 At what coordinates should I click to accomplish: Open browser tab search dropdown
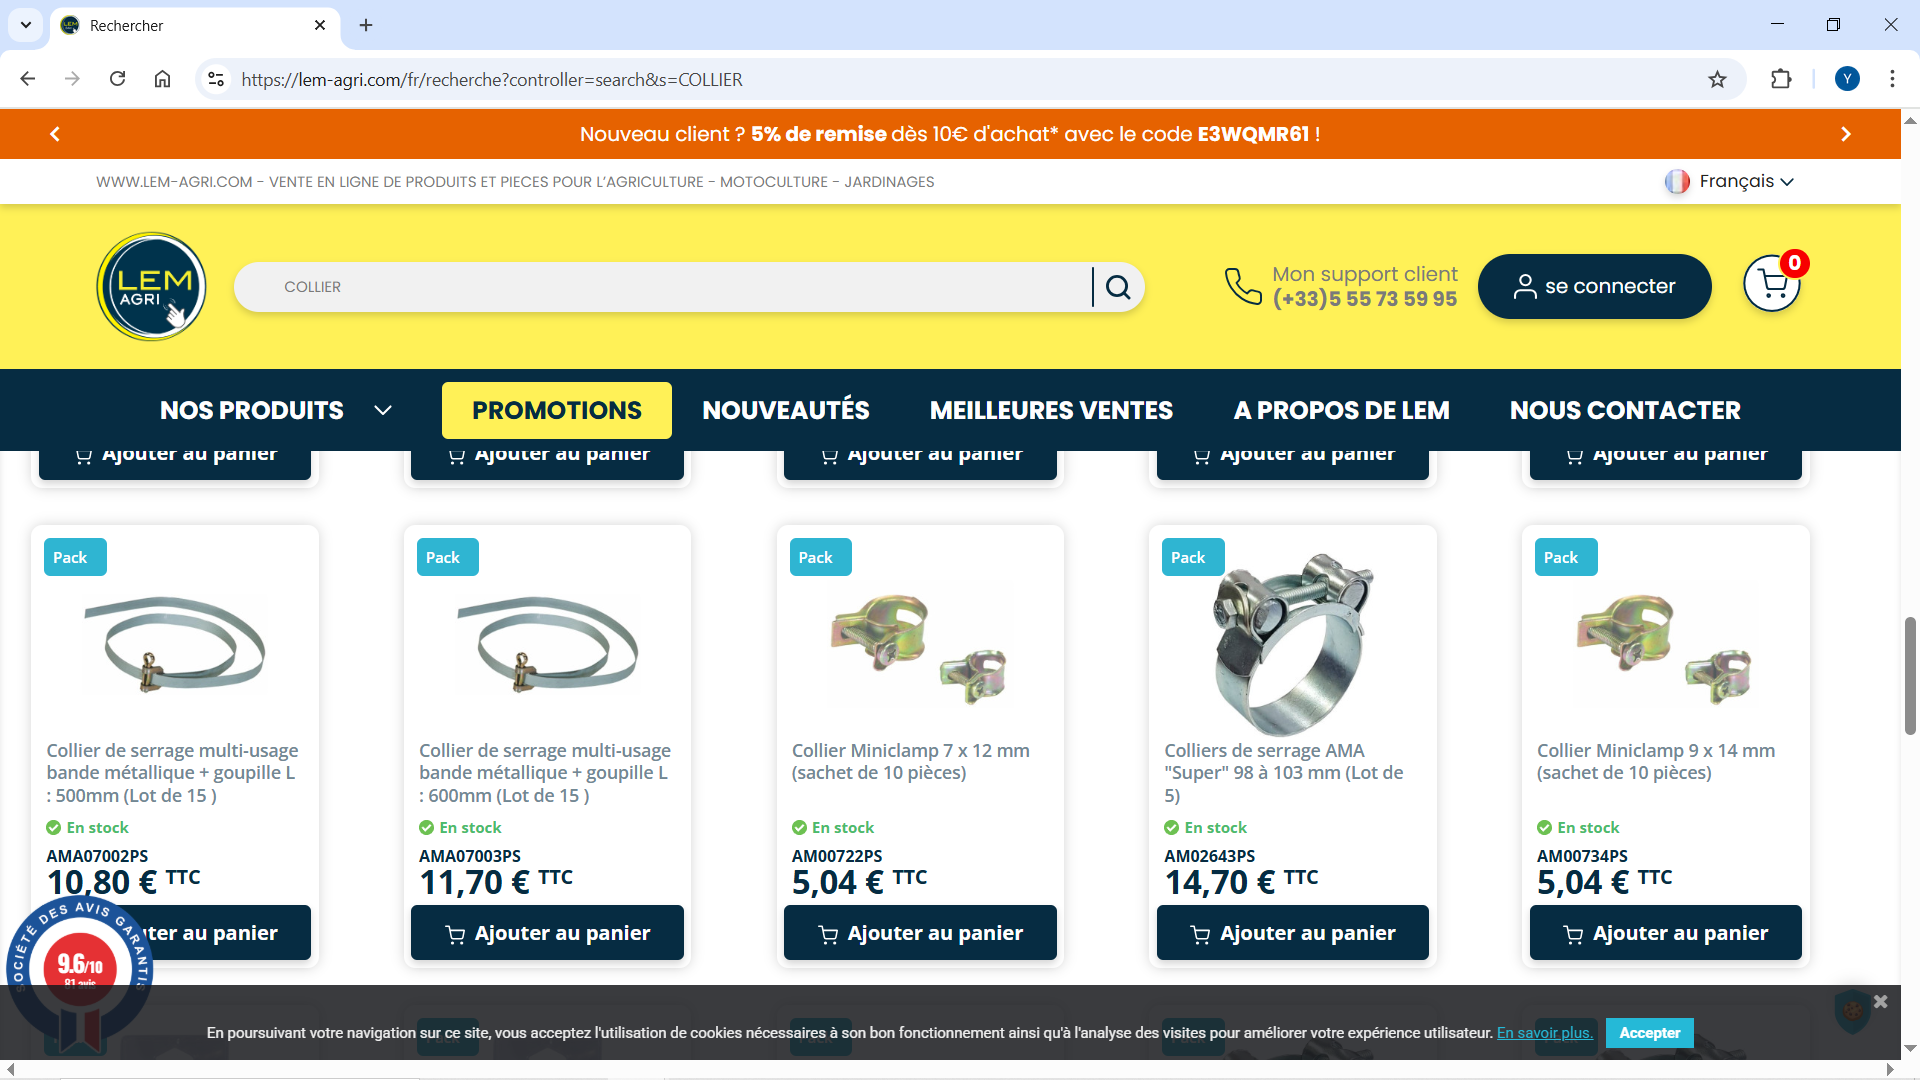(25, 25)
